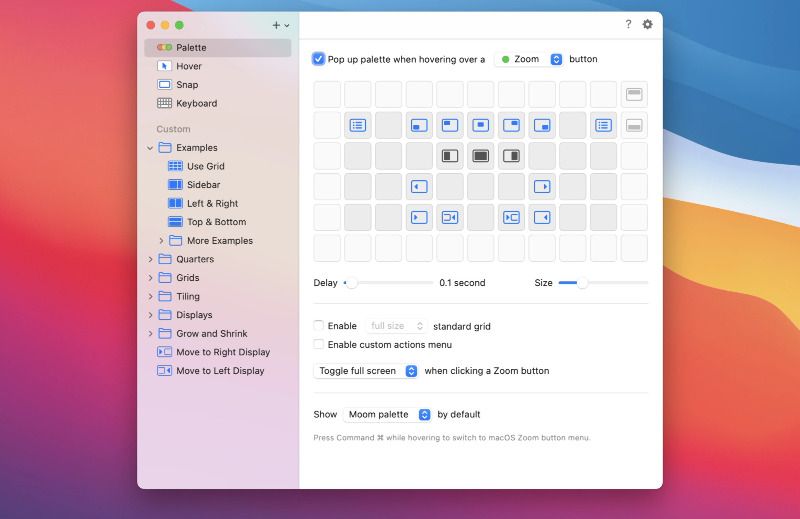Select Move to Left Display item
This screenshot has width=800, height=519.
[x=220, y=371]
